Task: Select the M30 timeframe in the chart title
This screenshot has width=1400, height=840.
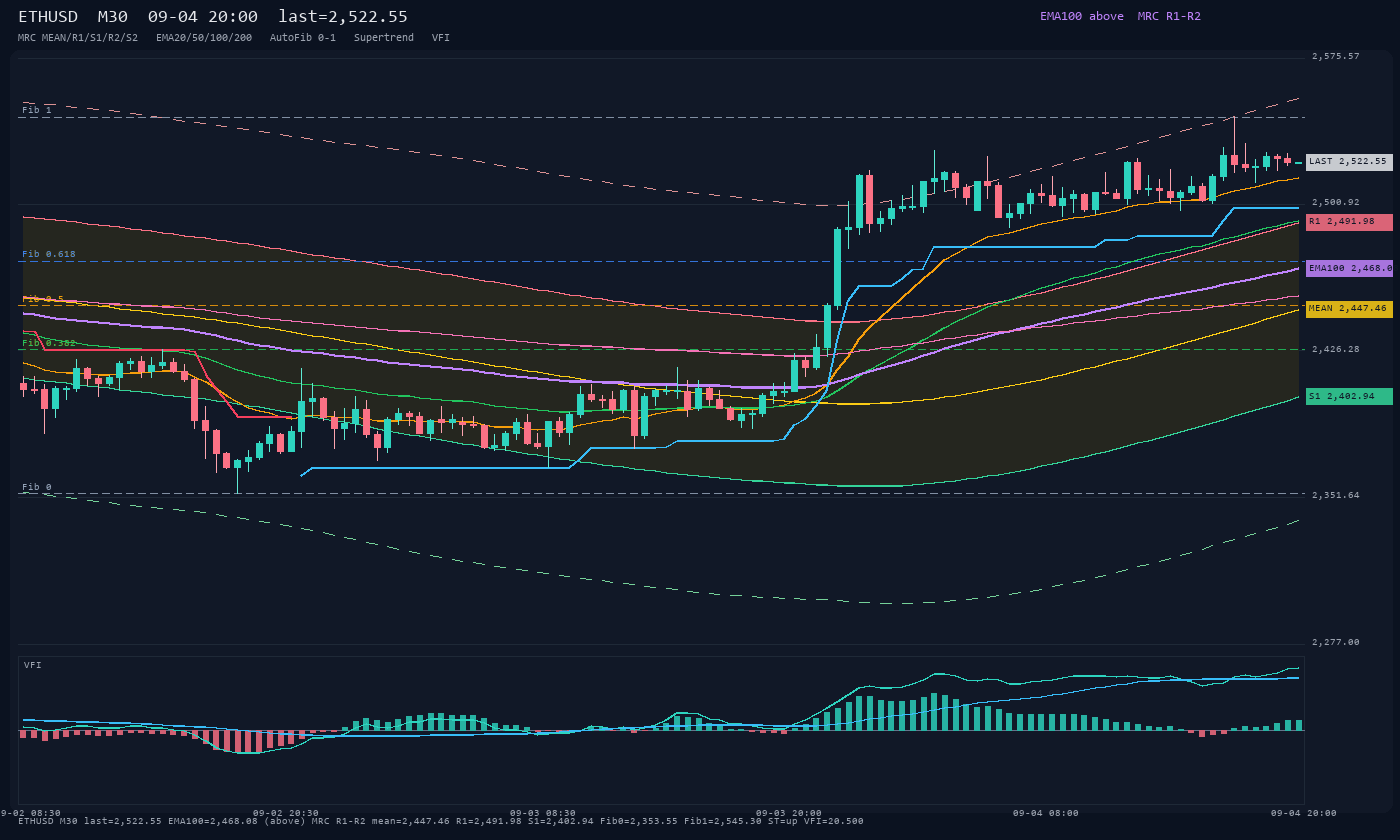Action: click(113, 17)
